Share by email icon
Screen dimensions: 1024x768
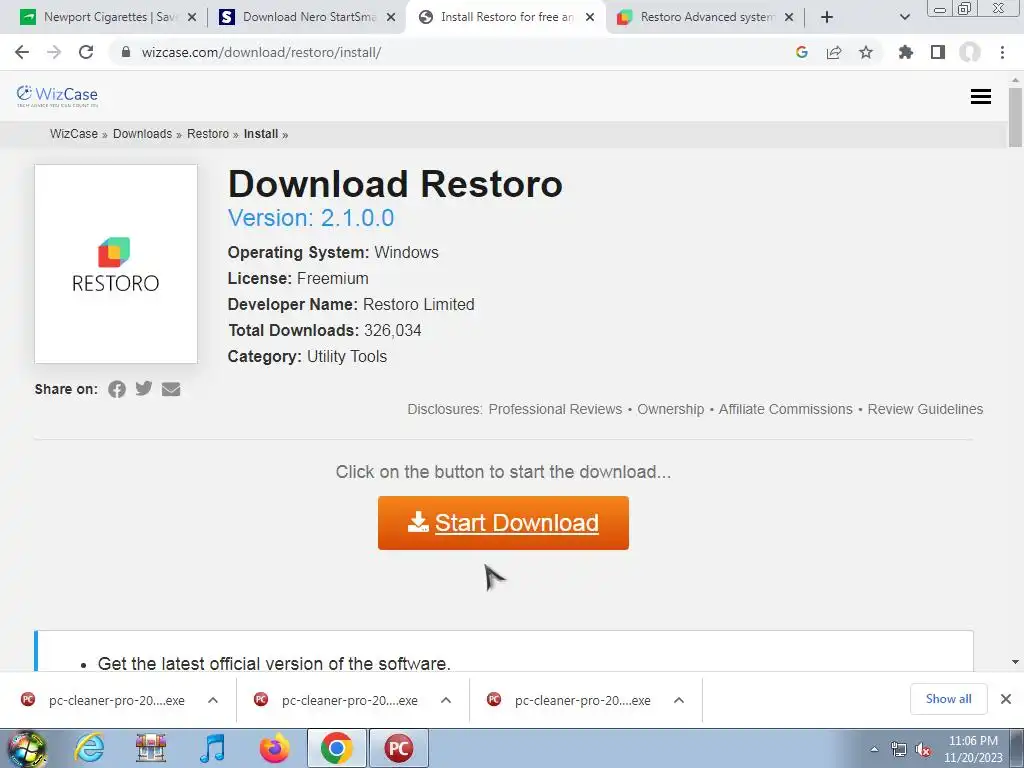pyautogui.click(x=171, y=389)
